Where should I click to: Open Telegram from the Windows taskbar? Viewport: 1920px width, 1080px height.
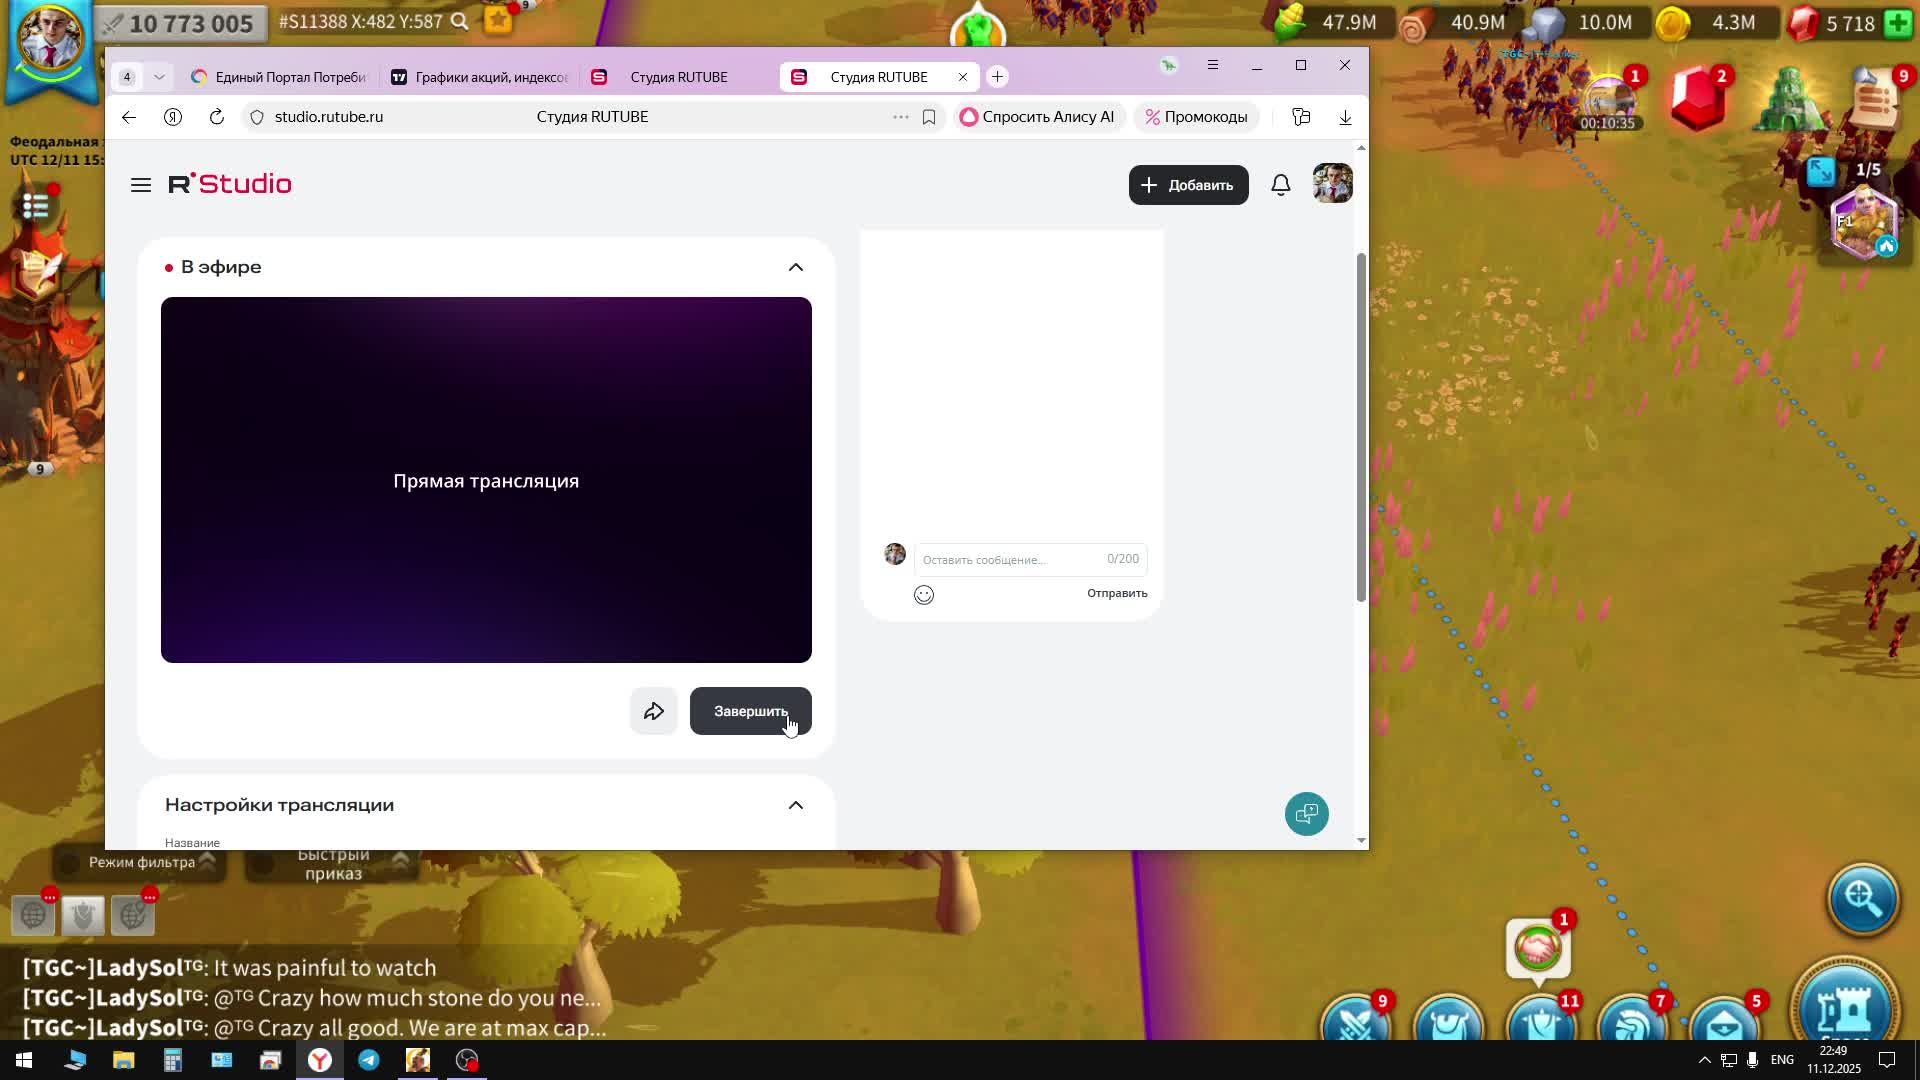[x=369, y=1060]
